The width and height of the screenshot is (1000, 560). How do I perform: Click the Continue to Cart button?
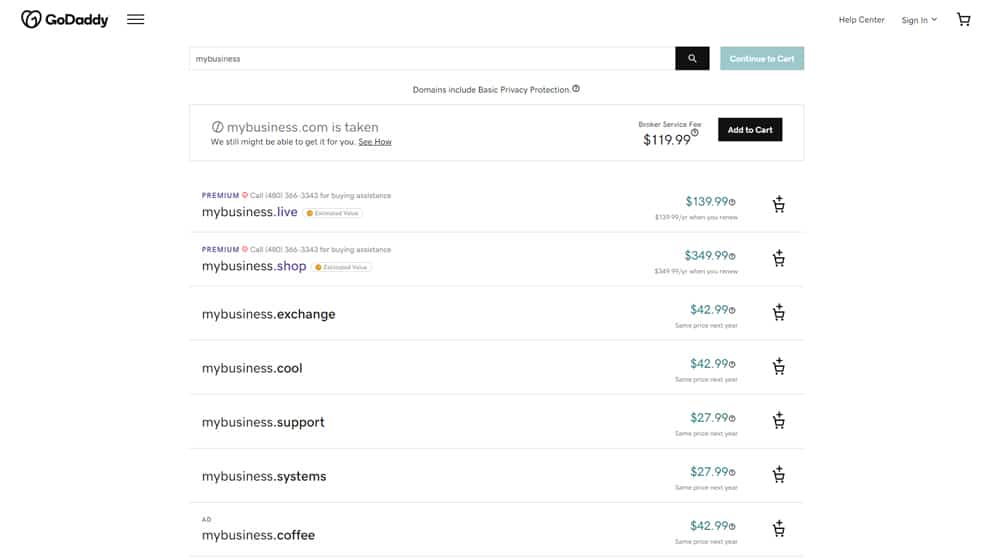point(762,59)
